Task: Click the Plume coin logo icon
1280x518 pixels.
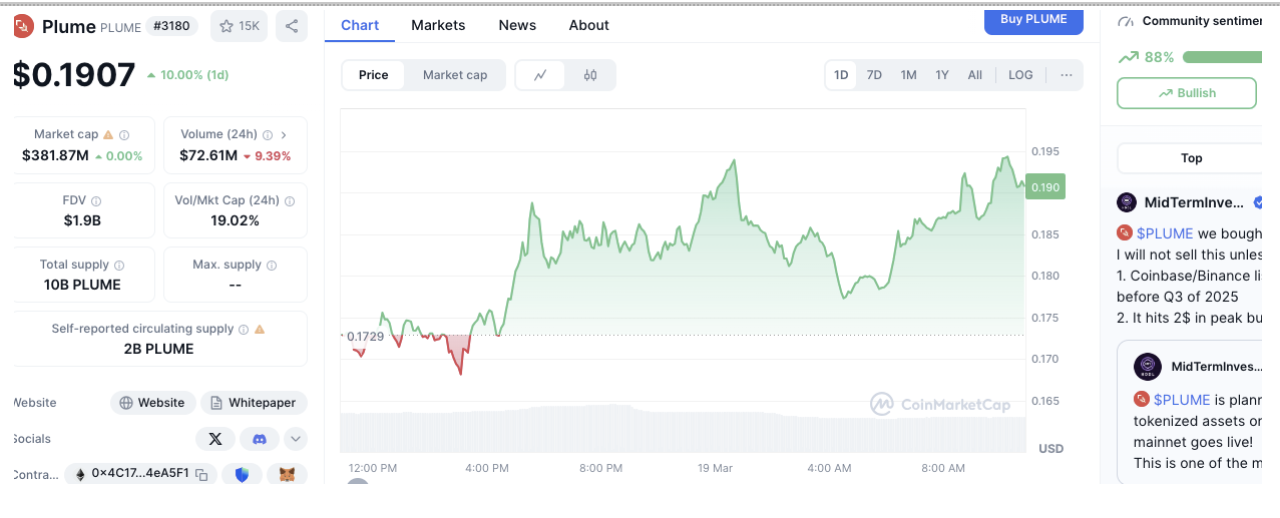Action: (24, 26)
